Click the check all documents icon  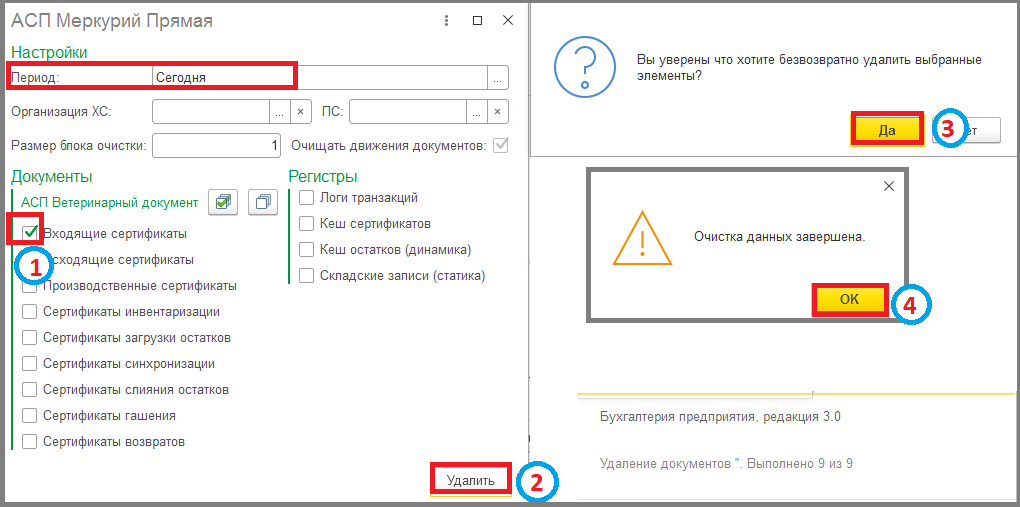click(222, 202)
